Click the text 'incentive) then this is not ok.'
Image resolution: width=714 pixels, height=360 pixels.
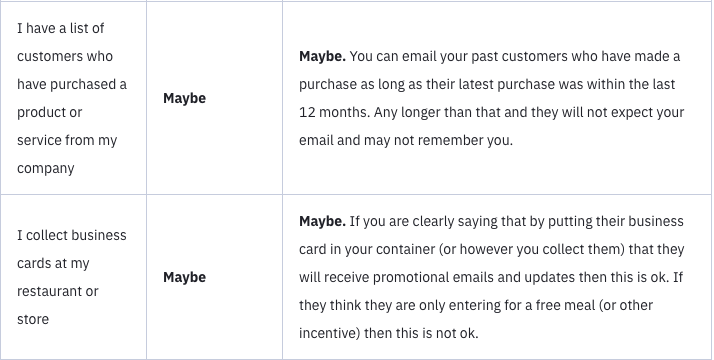388,333
